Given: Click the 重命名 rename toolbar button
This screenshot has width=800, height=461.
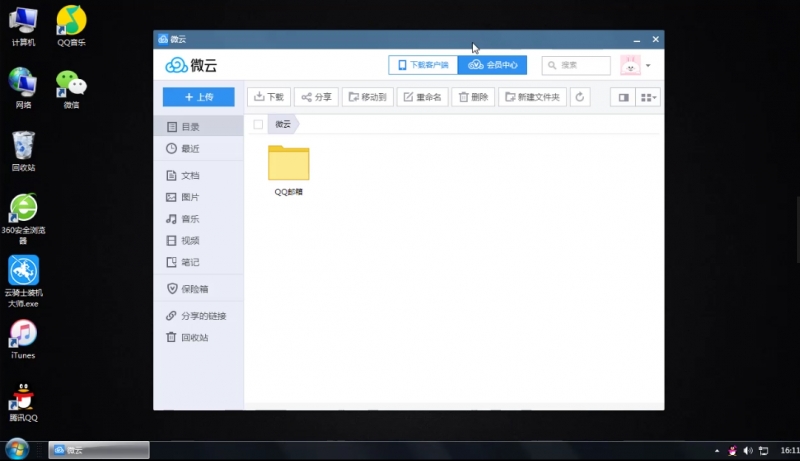Looking at the screenshot, I should click(422, 97).
